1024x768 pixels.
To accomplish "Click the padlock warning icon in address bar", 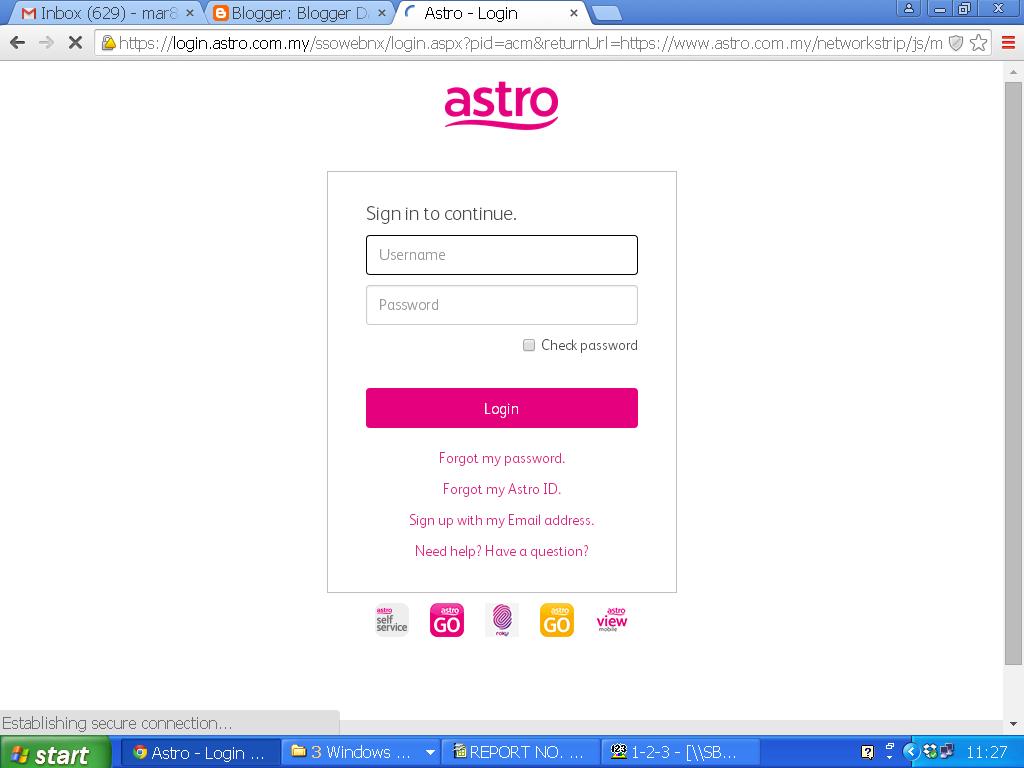I will point(108,43).
